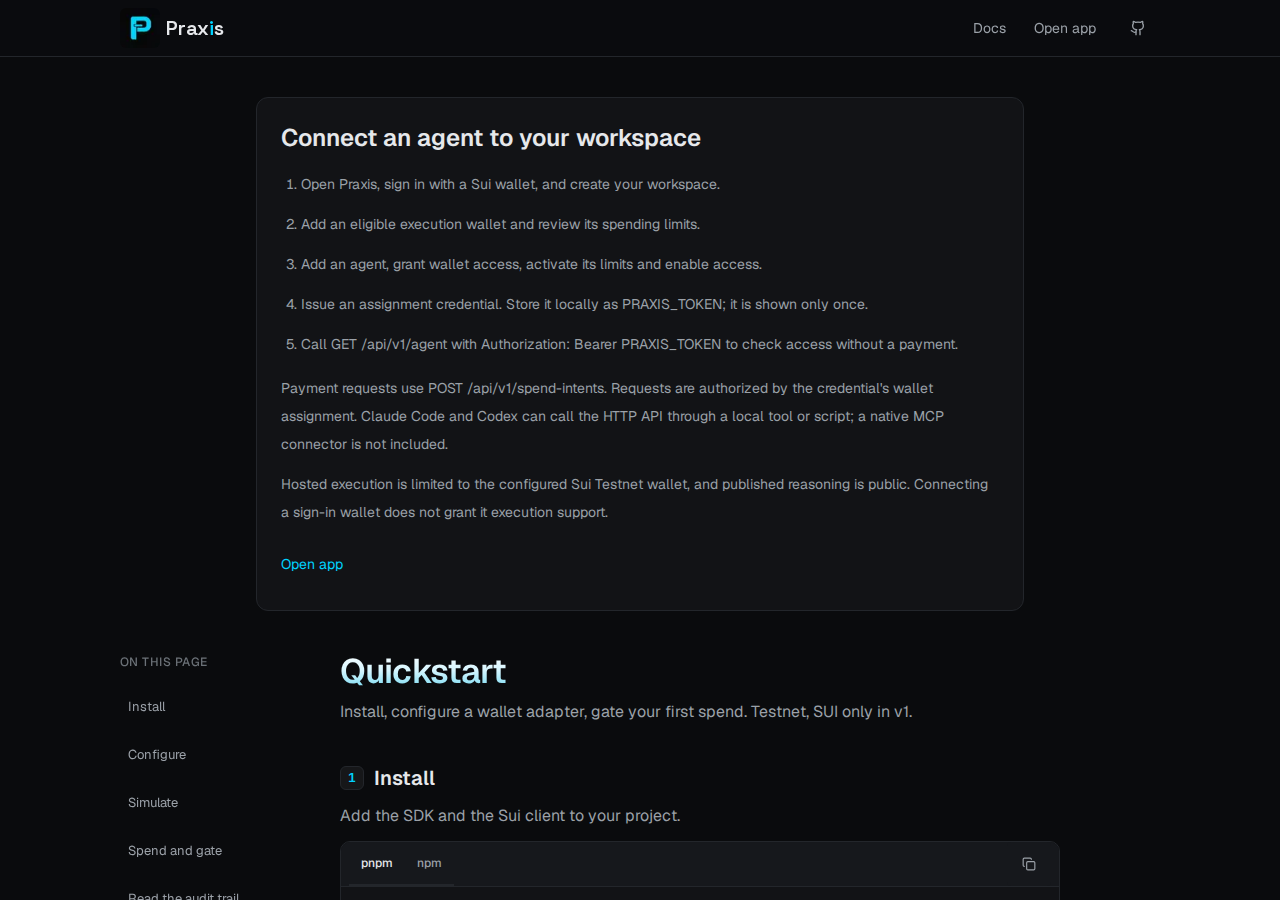
Task: Click the step 1 number badge
Action: coord(352,778)
